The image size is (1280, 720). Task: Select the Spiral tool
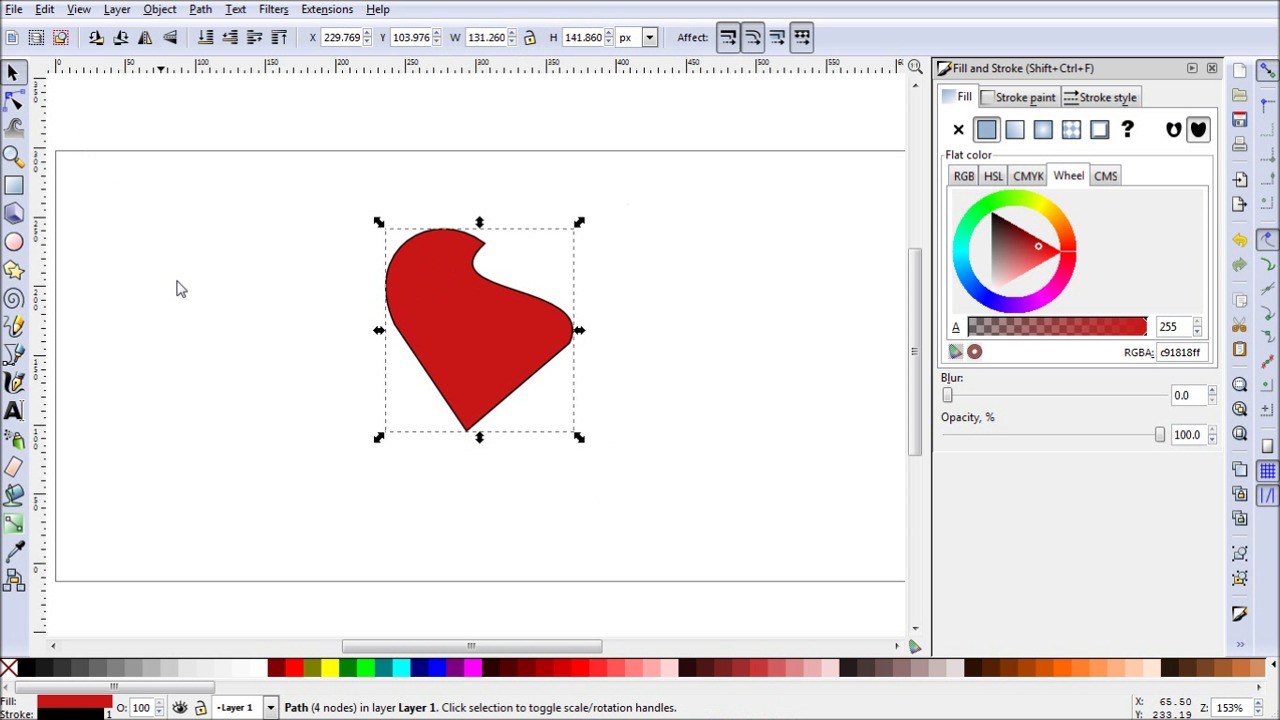point(14,298)
